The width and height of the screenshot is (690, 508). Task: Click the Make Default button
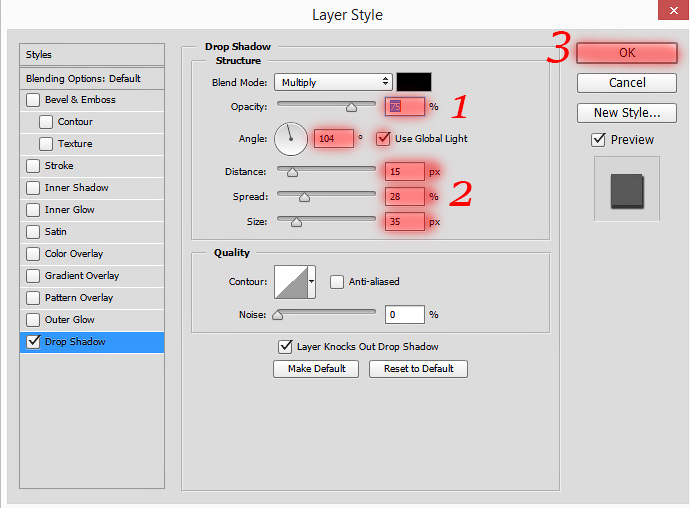pyautogui.click(x=316, y=369)
